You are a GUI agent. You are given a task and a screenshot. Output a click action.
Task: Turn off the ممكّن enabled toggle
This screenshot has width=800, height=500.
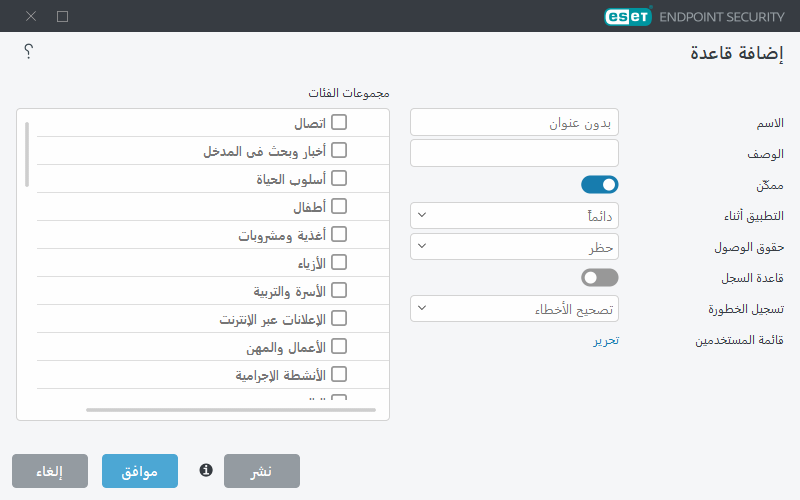coord(599,185)
